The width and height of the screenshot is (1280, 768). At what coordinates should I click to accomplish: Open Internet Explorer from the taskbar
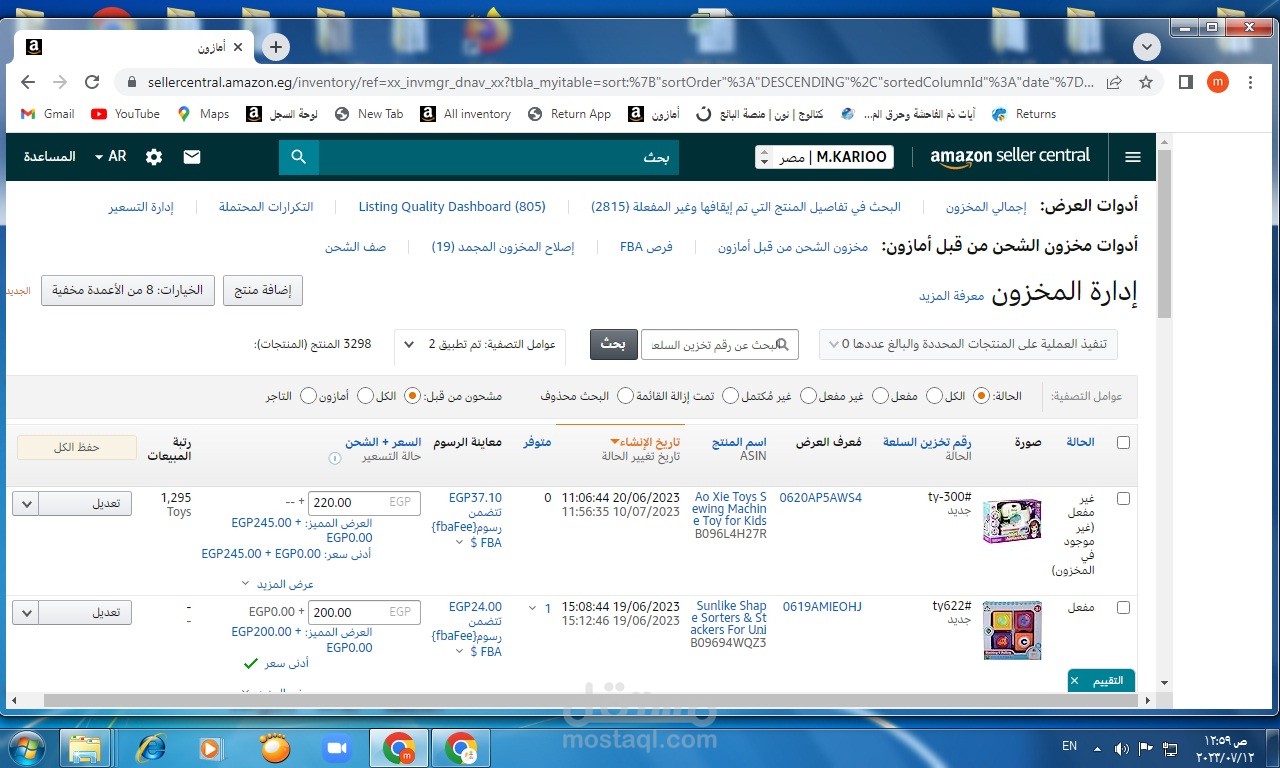pos(151,747)
